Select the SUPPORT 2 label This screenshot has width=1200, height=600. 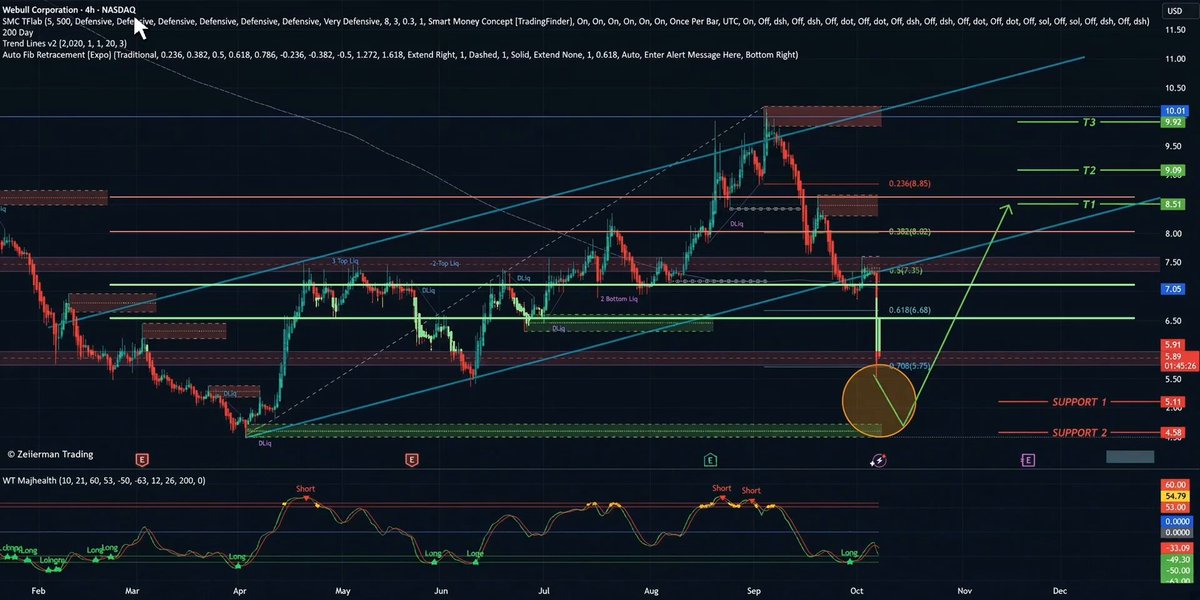pos(1079,433)
